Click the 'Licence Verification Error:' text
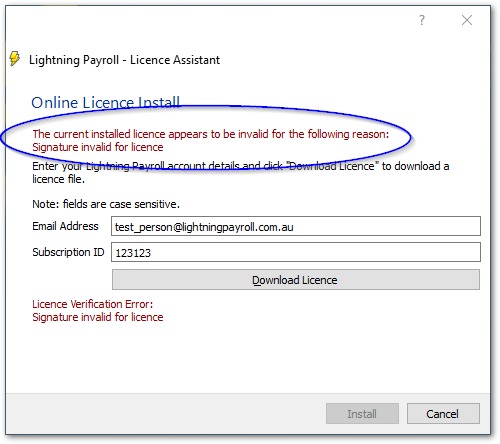The width and height of the screenshot is (500, 444). (93, 304)
